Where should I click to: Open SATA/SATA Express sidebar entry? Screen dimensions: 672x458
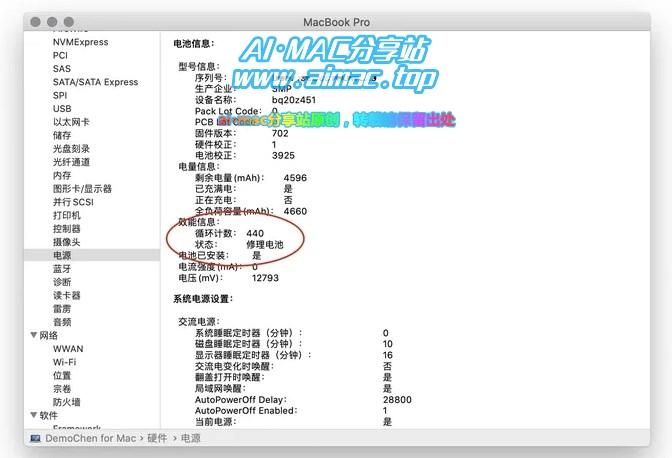click(95, 82)
